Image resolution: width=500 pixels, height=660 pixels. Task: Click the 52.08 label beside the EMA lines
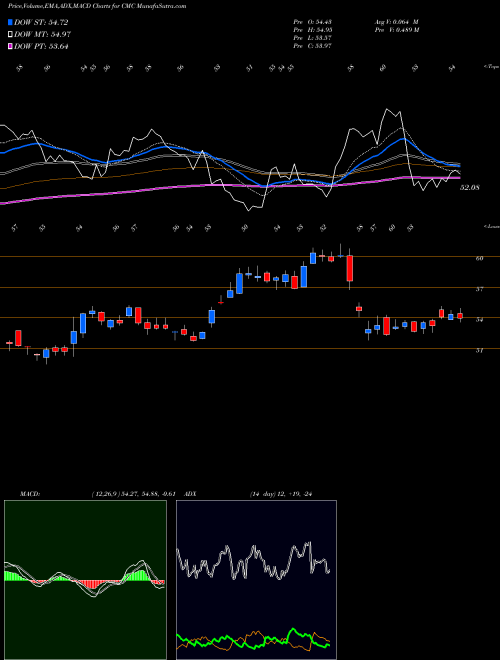(x=470, y=187)
